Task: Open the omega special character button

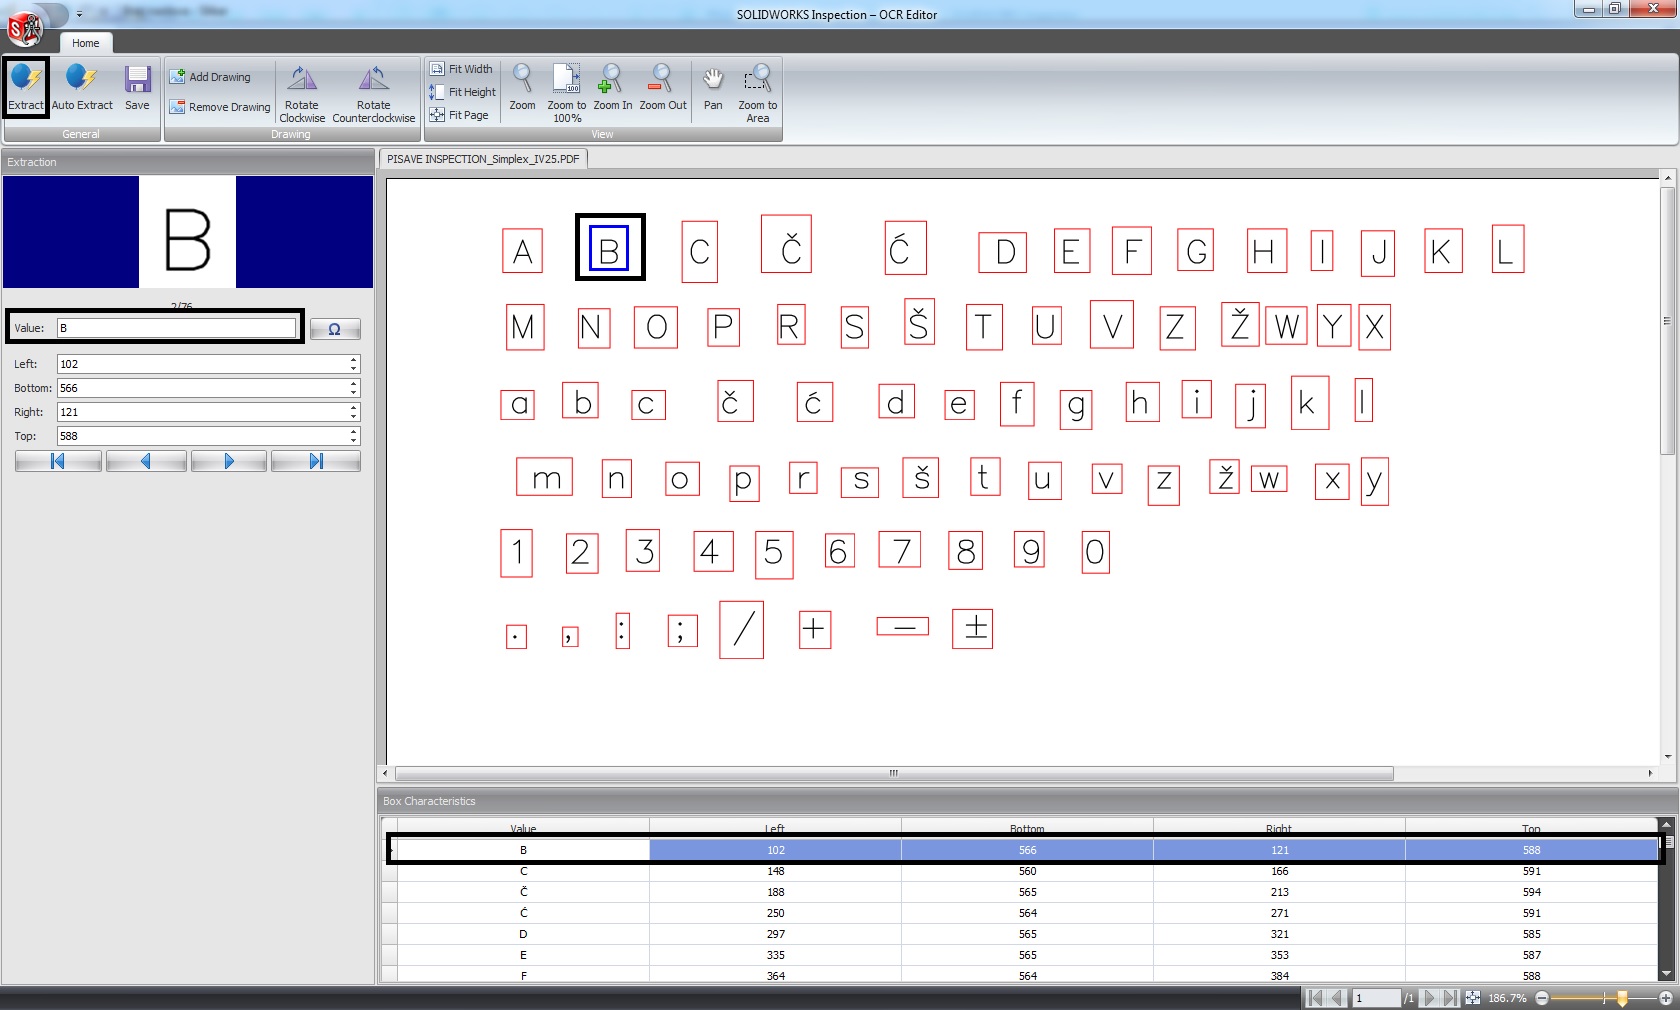Action: tap(335, 329)
